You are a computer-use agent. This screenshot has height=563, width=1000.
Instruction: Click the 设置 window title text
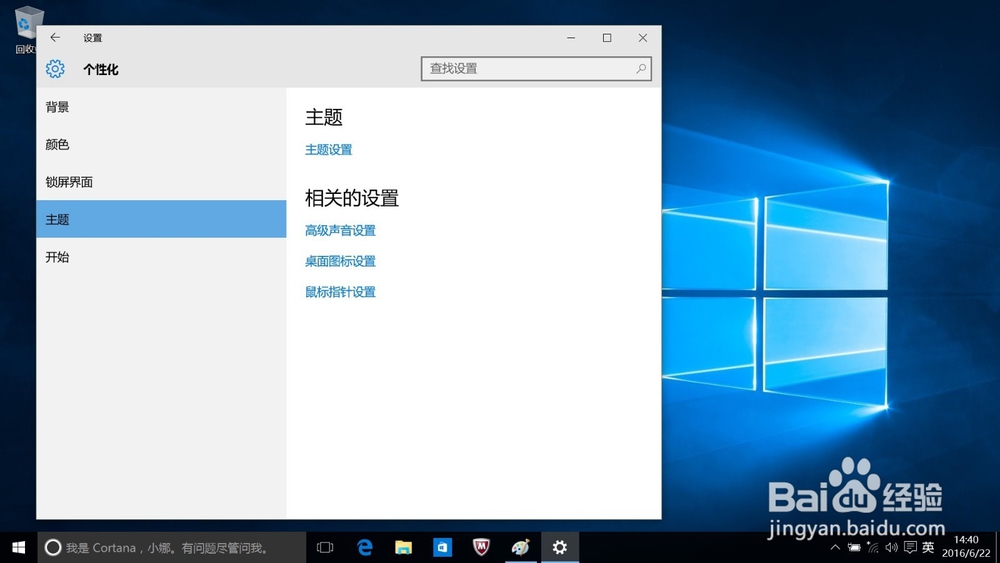click(92, 38)
